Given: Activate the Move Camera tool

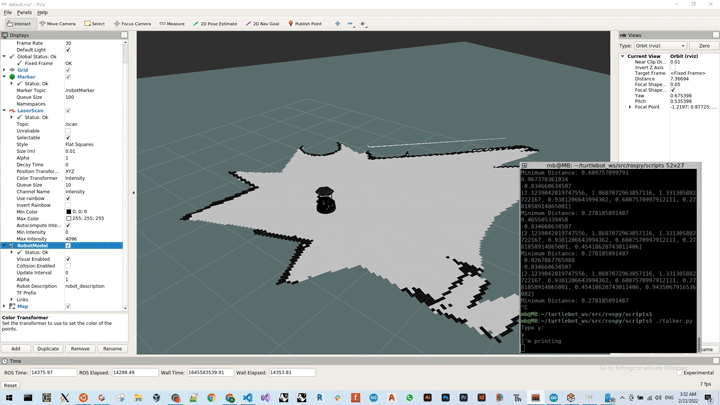Looking at the screenshot, I should pyautogui.click(x=58, y=23).
